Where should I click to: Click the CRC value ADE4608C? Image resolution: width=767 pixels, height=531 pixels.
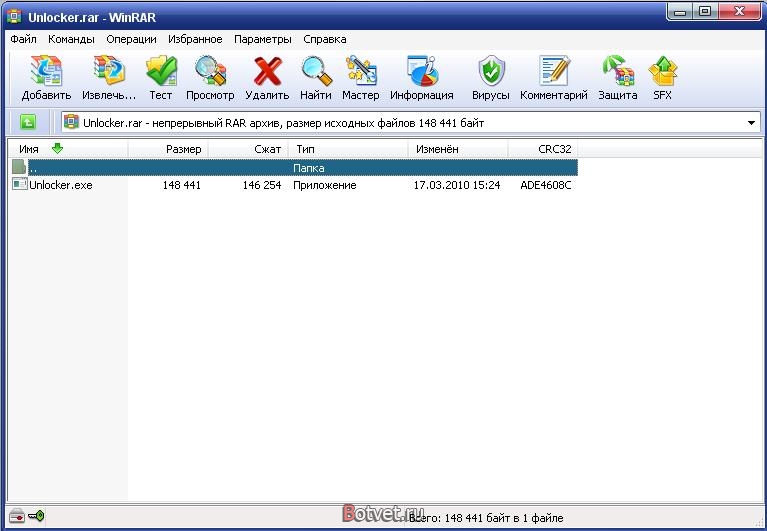click(x=545, y=185)
